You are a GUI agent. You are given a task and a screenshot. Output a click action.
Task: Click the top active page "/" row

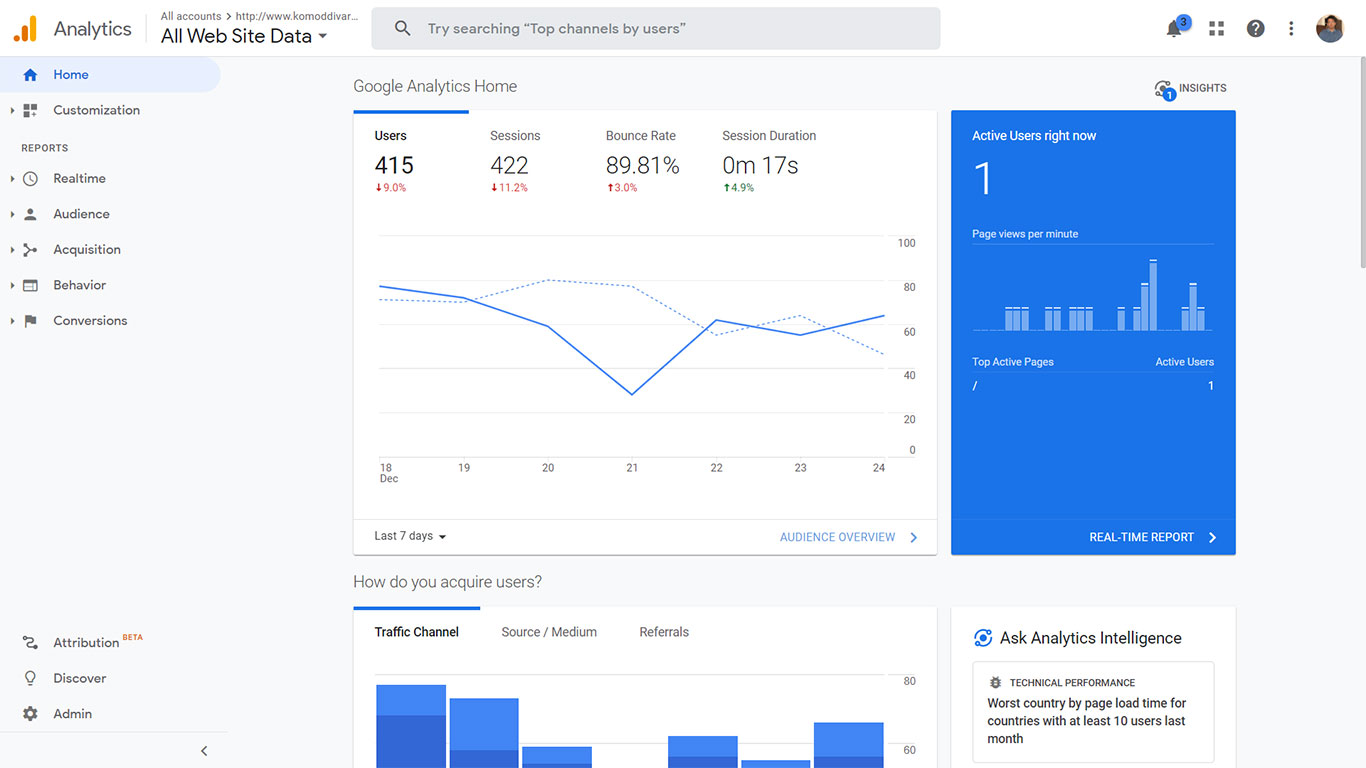point(1093,386)
